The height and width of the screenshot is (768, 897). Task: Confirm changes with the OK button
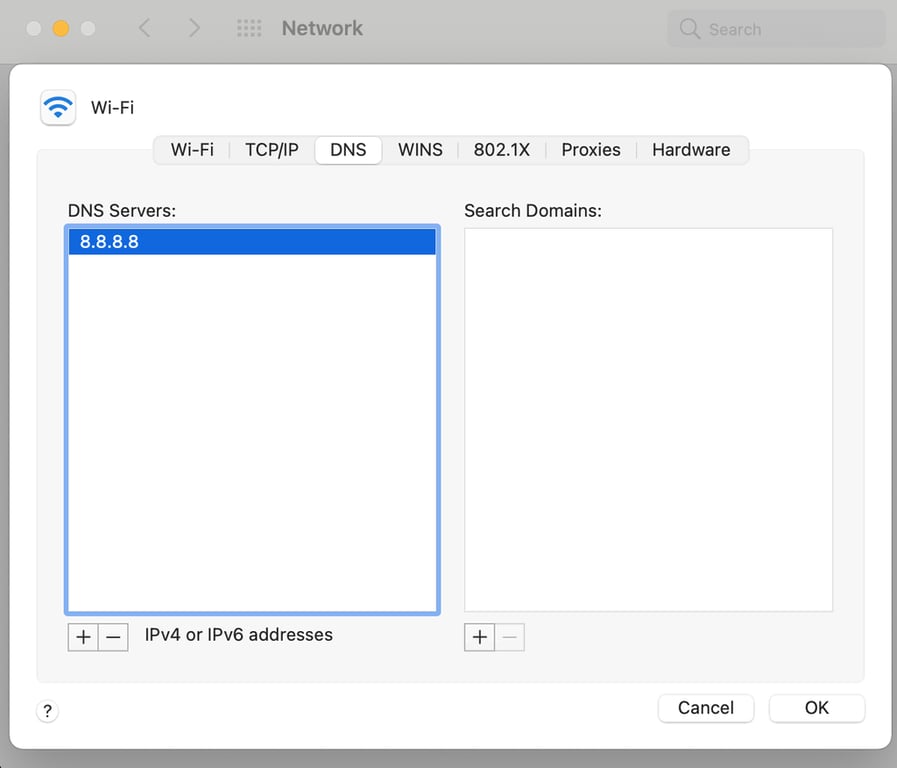[x=816, y=708]
